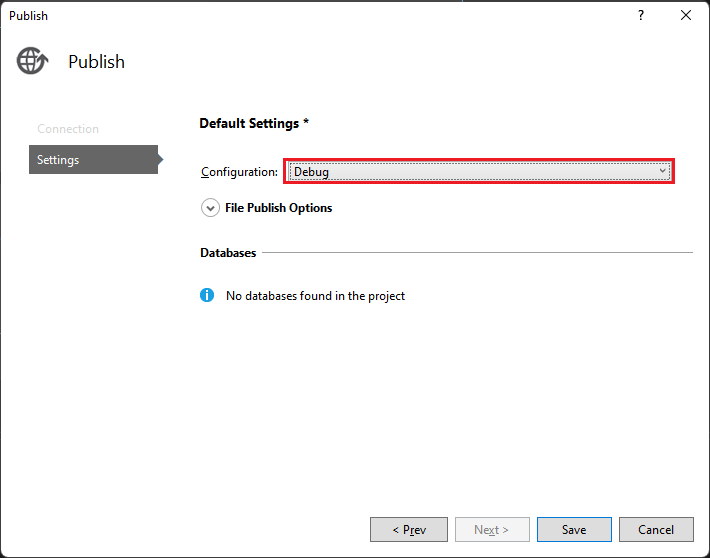Click the blue information icon
Image resolution: width=710 pixels, height=558 pixels.
(x=207, y=296)
